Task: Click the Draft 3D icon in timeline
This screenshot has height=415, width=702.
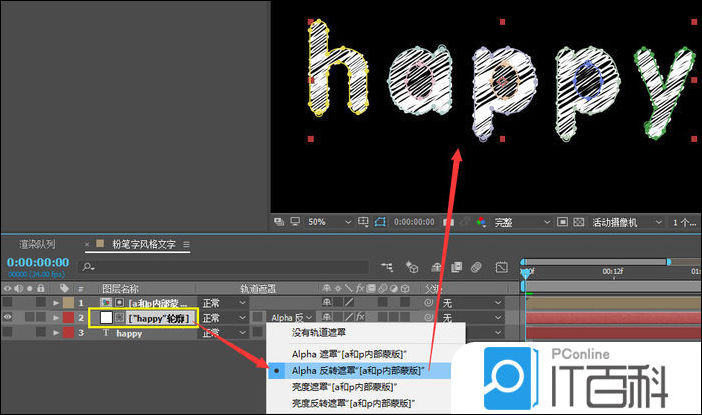Action: [411, 267]
